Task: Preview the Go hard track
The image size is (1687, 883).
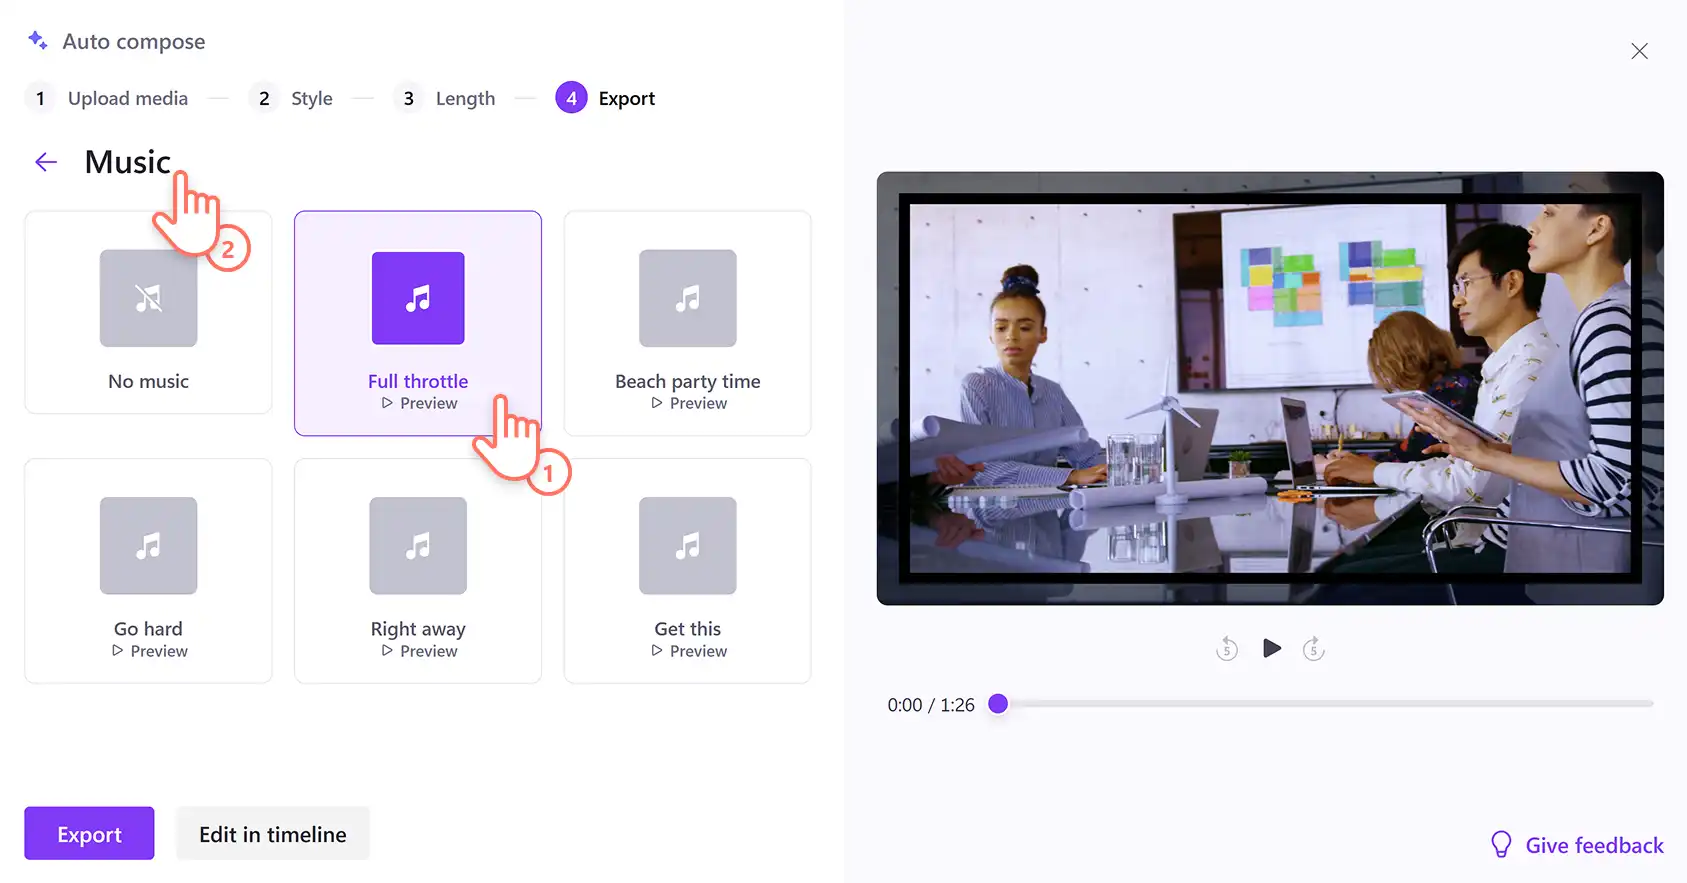Action: point(150,651)
